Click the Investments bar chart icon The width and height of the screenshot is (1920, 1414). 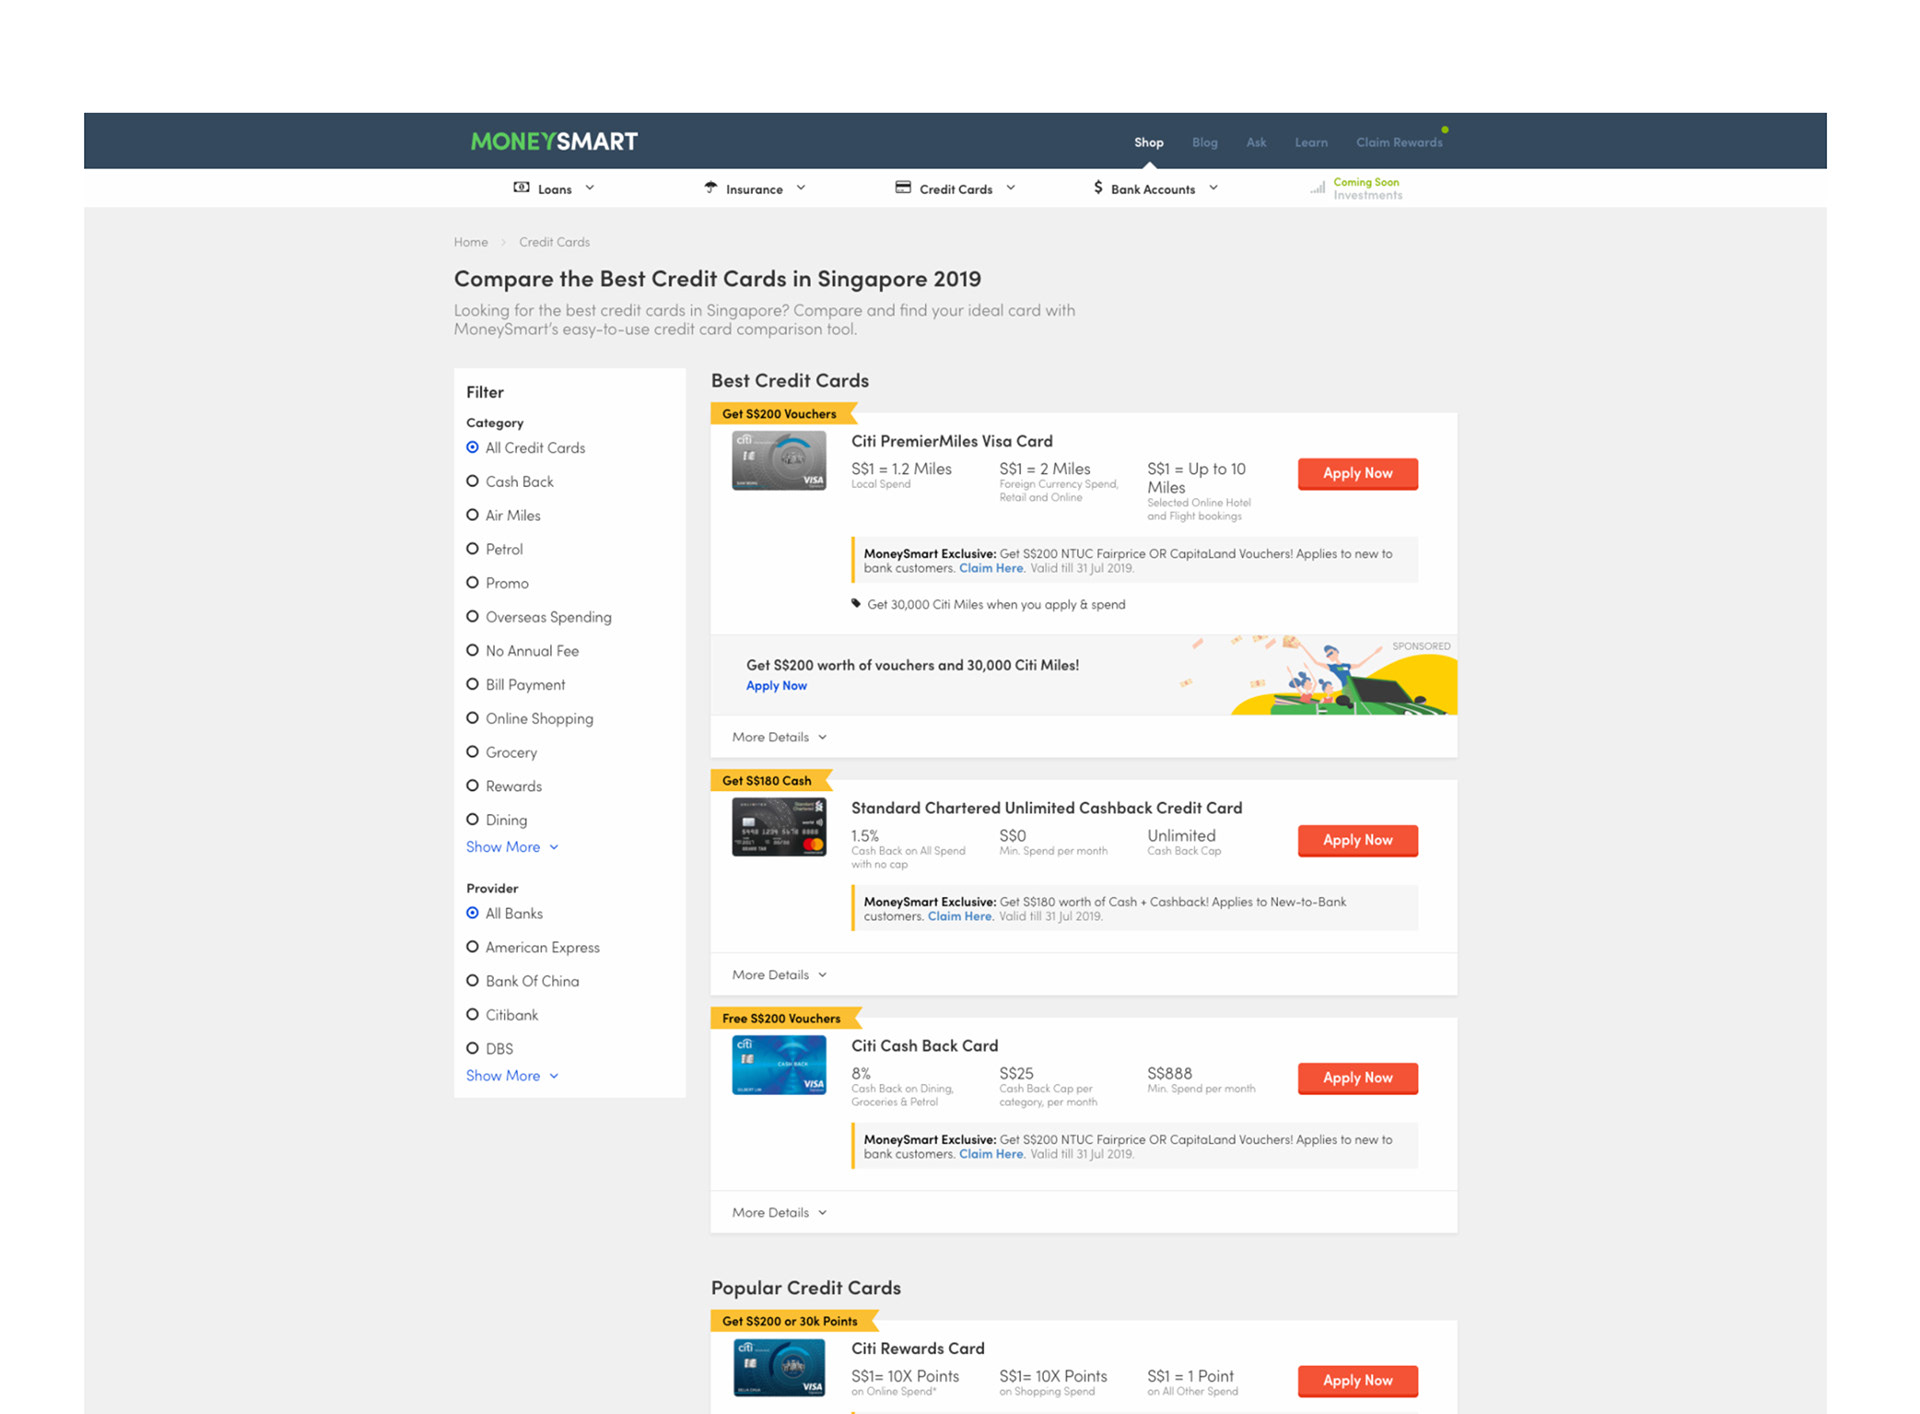(1318, 187)
